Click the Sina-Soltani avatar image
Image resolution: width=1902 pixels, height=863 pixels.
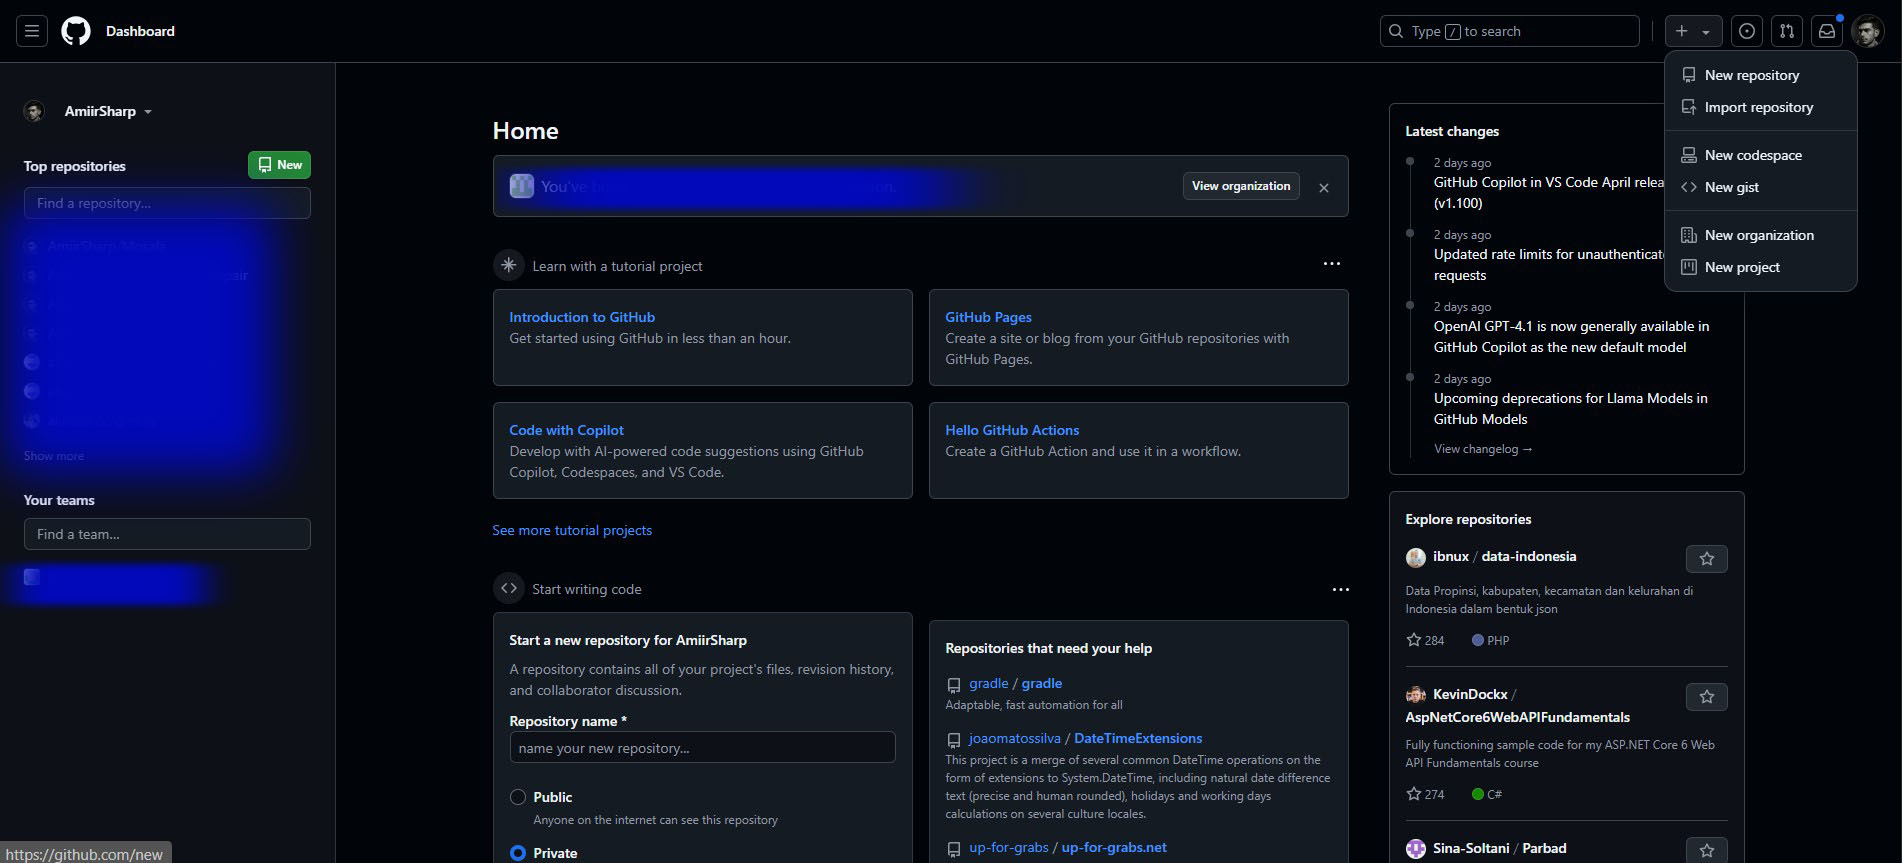(x=1416, y=849)
